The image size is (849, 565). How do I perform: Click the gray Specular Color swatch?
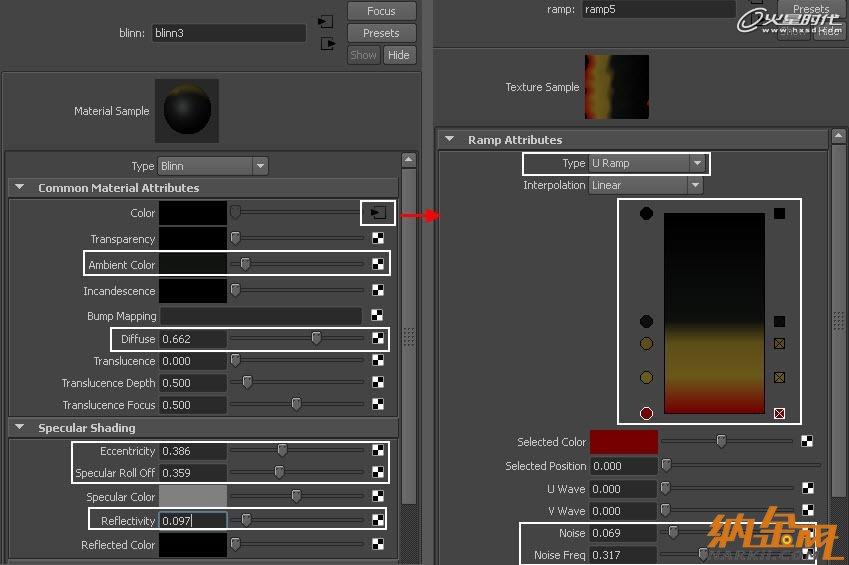(x=193, y=496)
